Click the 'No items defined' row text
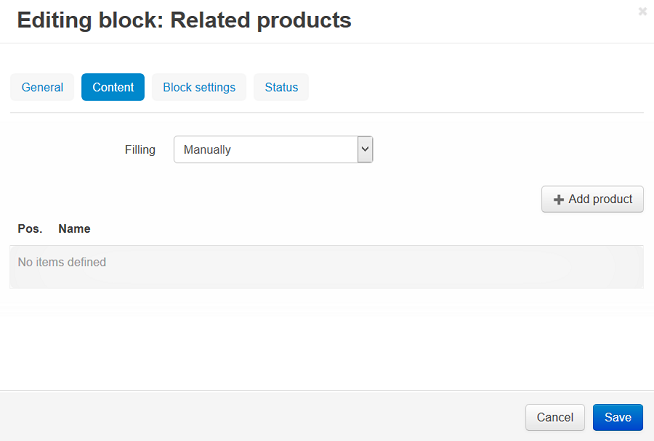The height and width of the screenshot is (441, 654). click(x=62, y=262)
